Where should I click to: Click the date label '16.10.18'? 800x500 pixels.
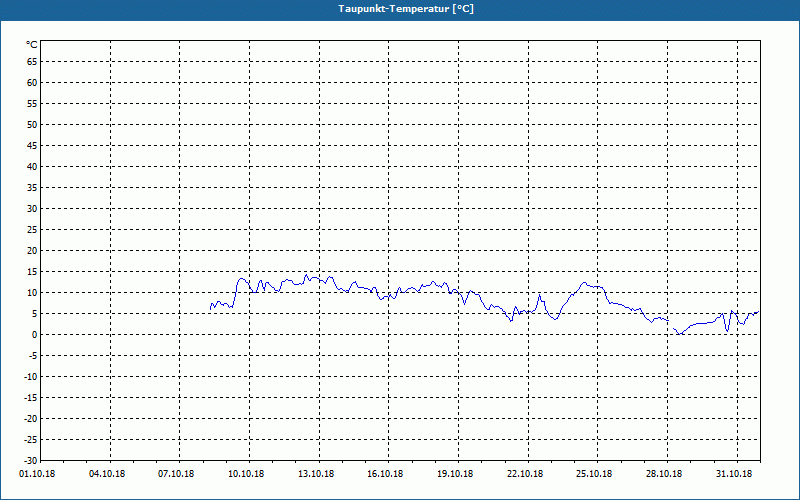[385, 474]
